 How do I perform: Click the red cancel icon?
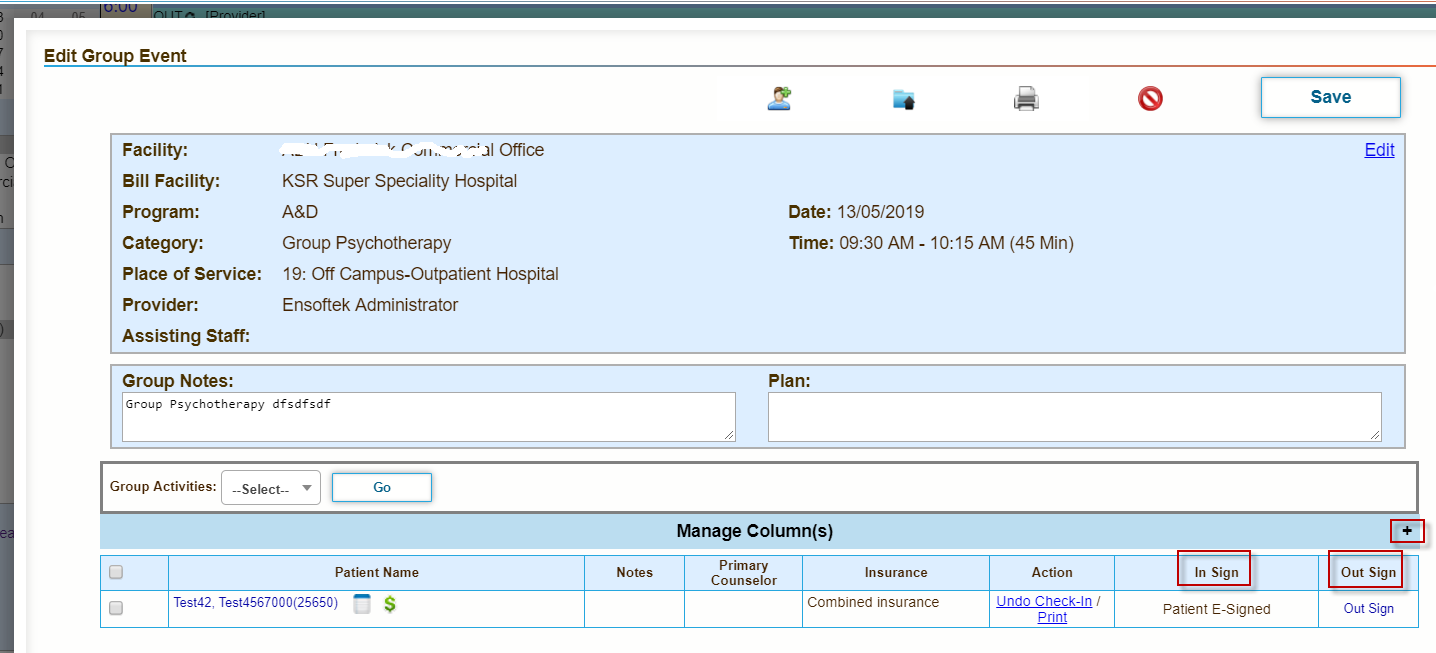[1150, 98]
